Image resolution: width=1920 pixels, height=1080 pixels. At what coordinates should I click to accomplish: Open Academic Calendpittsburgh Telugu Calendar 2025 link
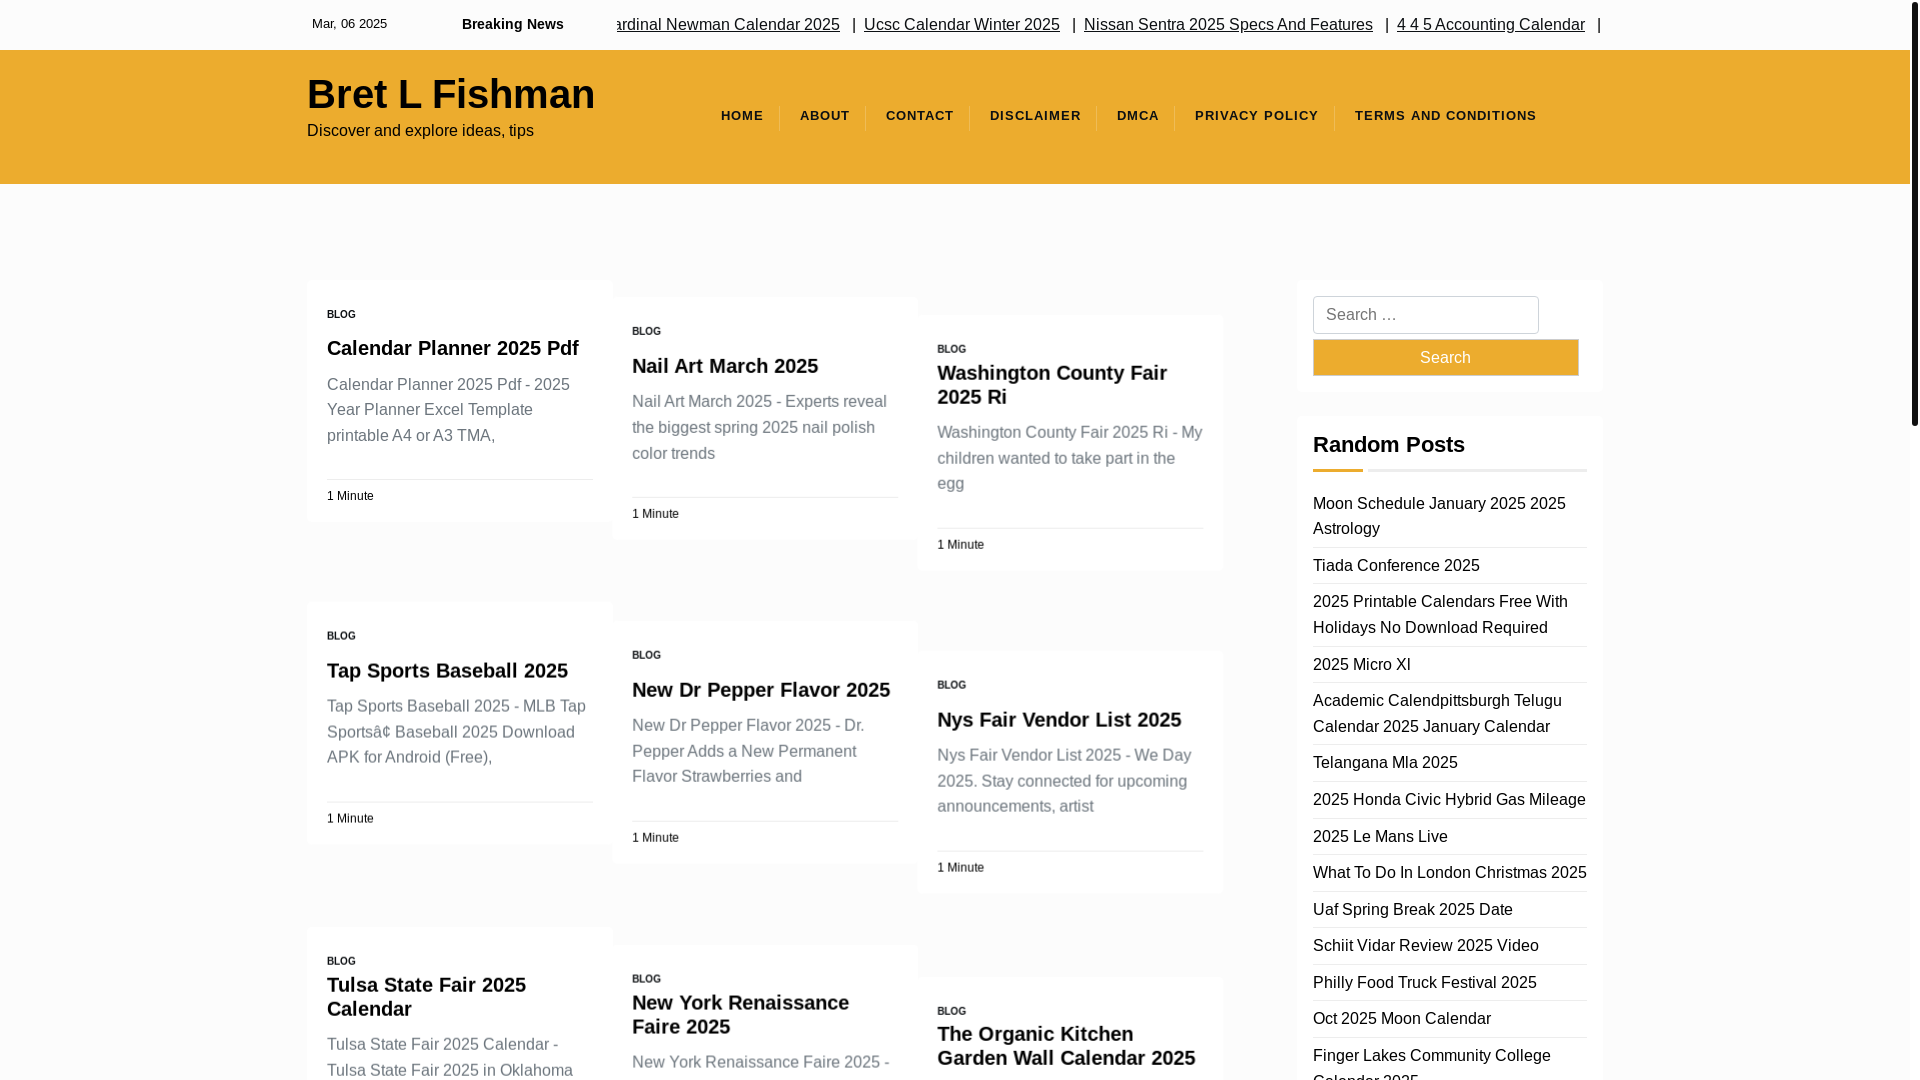[1436, 714]
